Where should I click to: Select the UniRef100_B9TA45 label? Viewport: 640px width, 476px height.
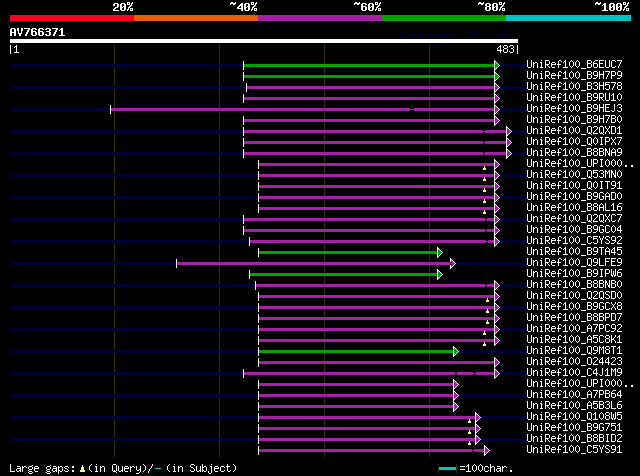point(574,252)
